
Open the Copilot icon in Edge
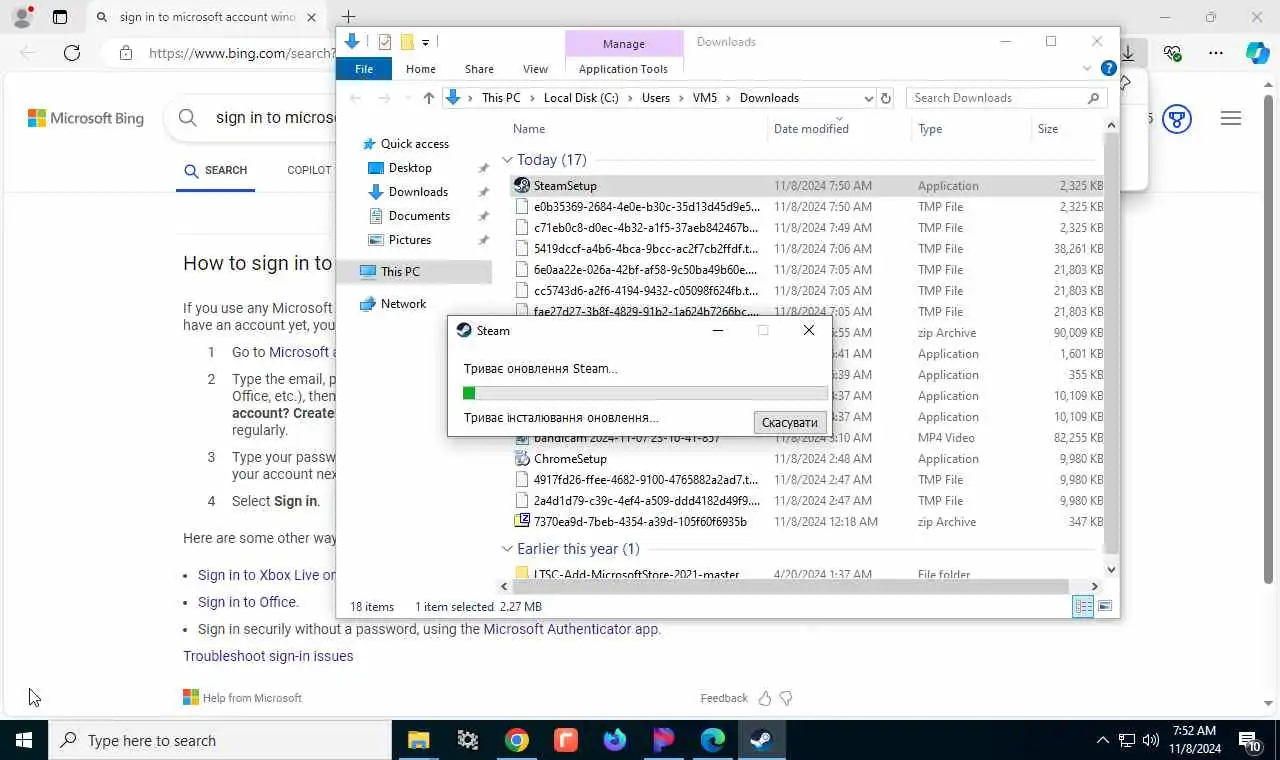point(1258,53)
